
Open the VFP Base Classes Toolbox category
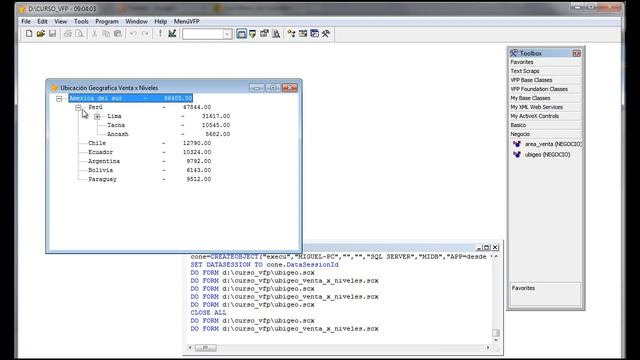545,80
